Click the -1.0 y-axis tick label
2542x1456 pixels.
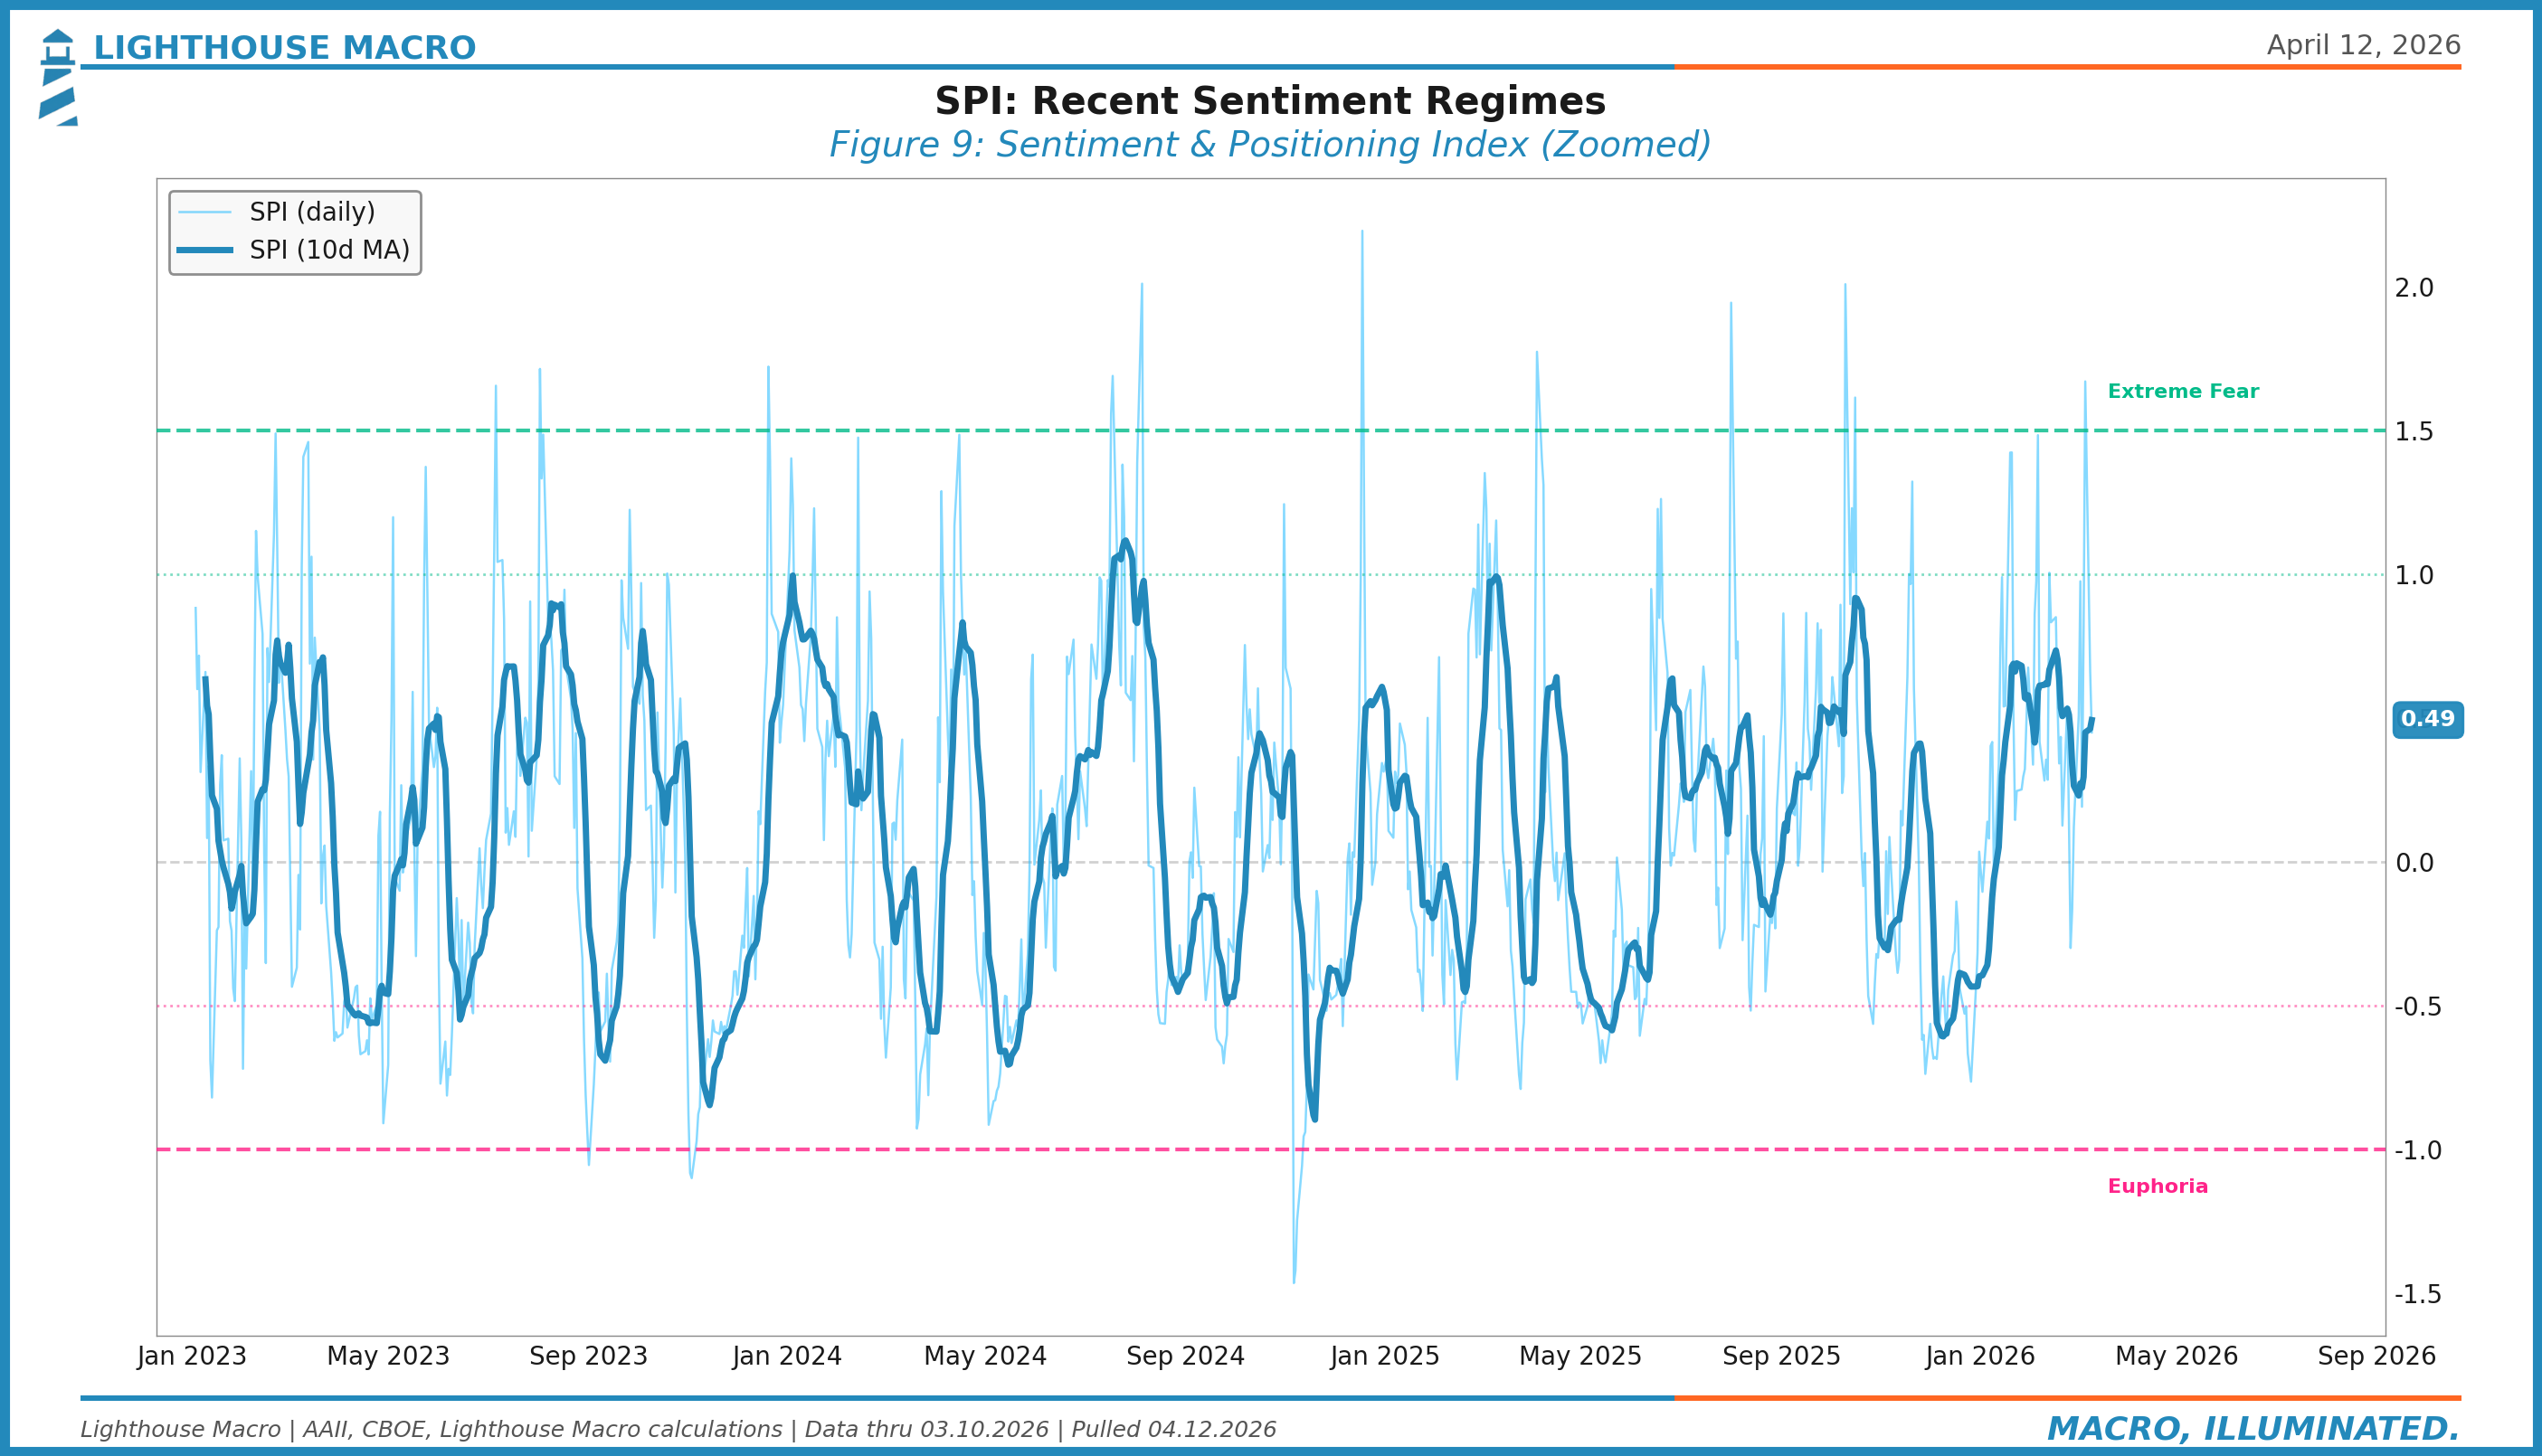tap(2417, 1151)
